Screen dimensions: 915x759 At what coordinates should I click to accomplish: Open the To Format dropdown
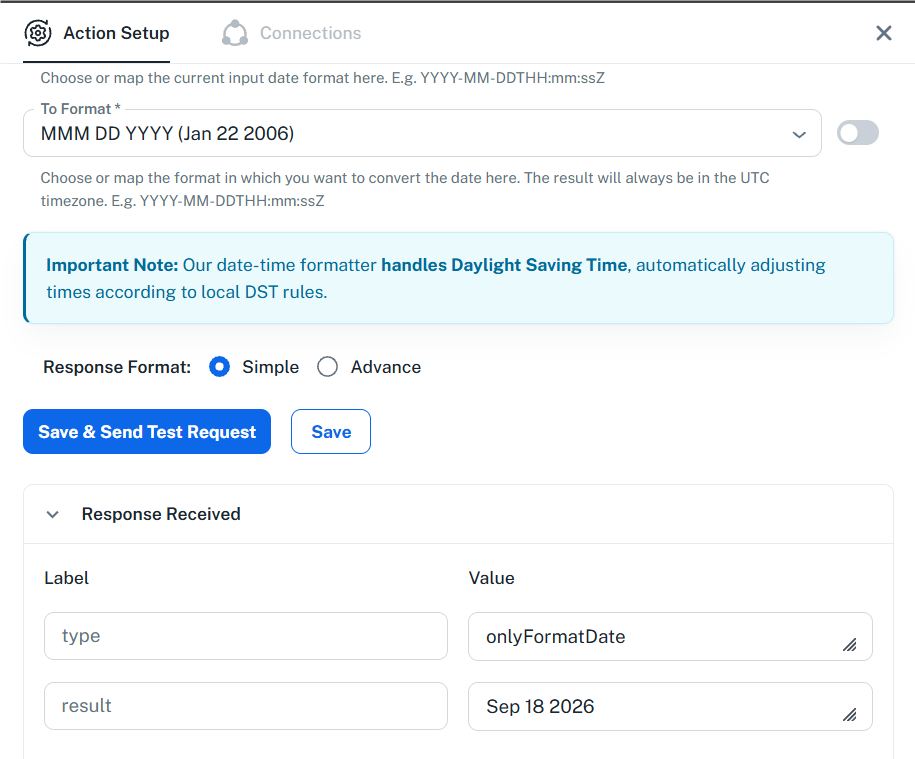point(422,133)
